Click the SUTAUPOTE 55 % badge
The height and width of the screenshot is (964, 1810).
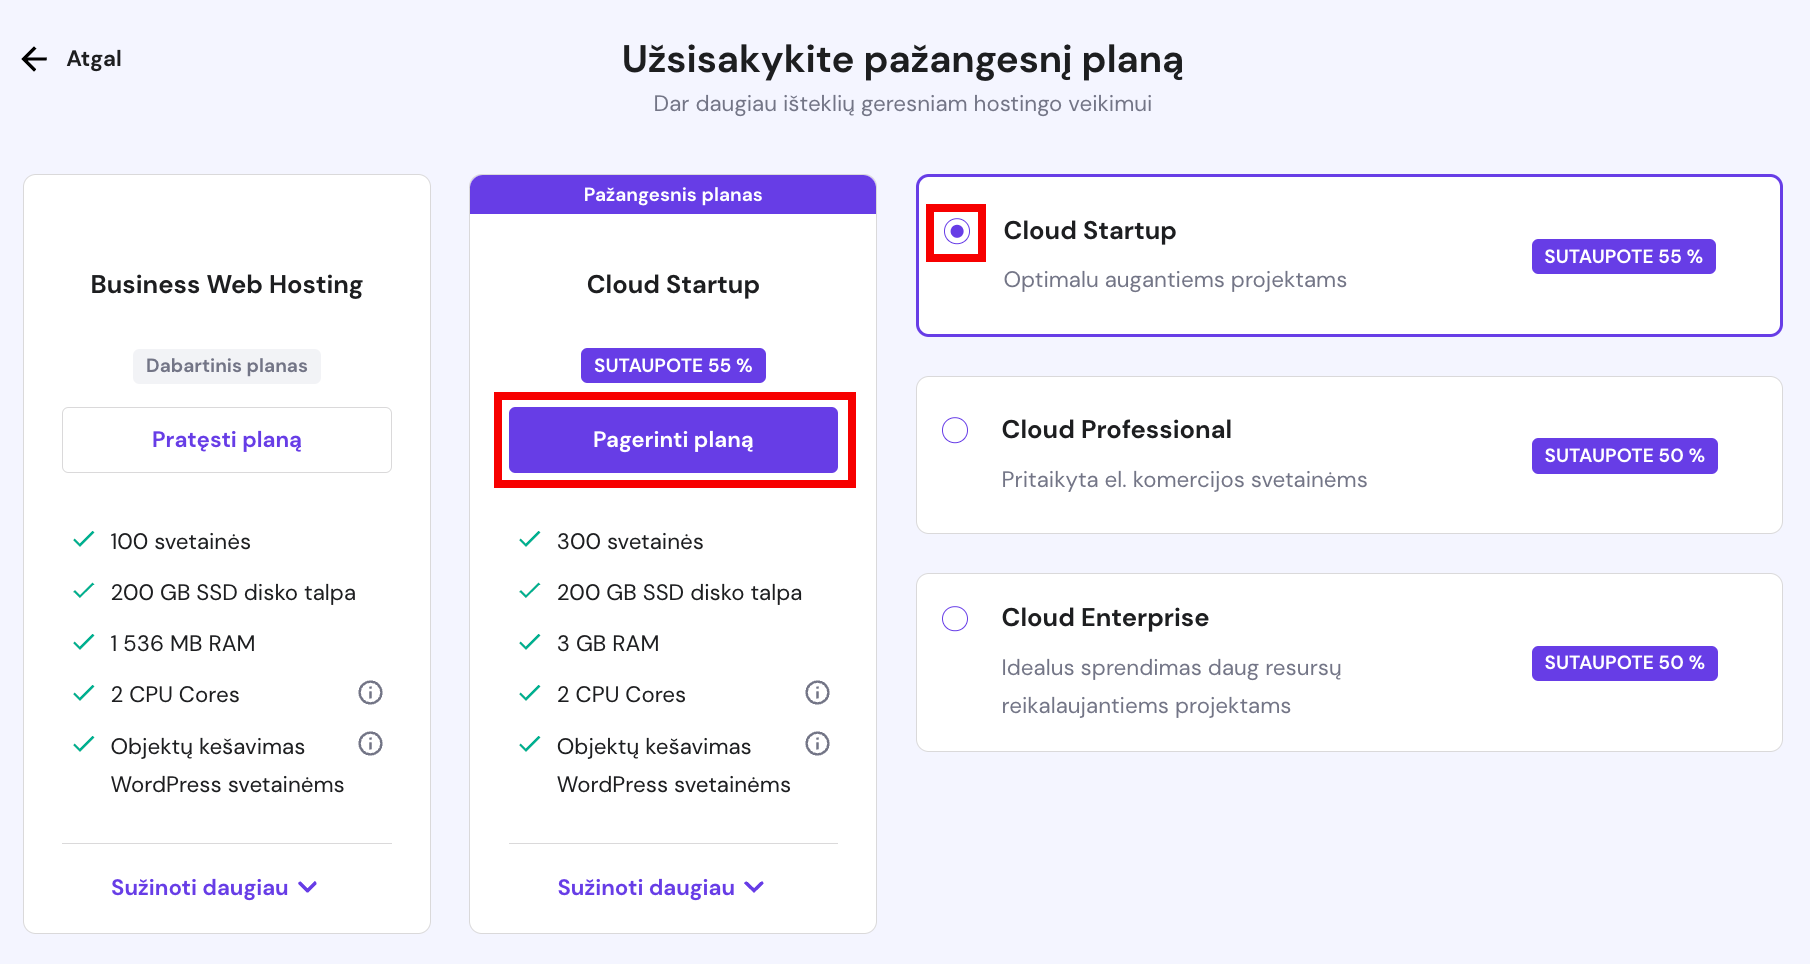[672, 365]
